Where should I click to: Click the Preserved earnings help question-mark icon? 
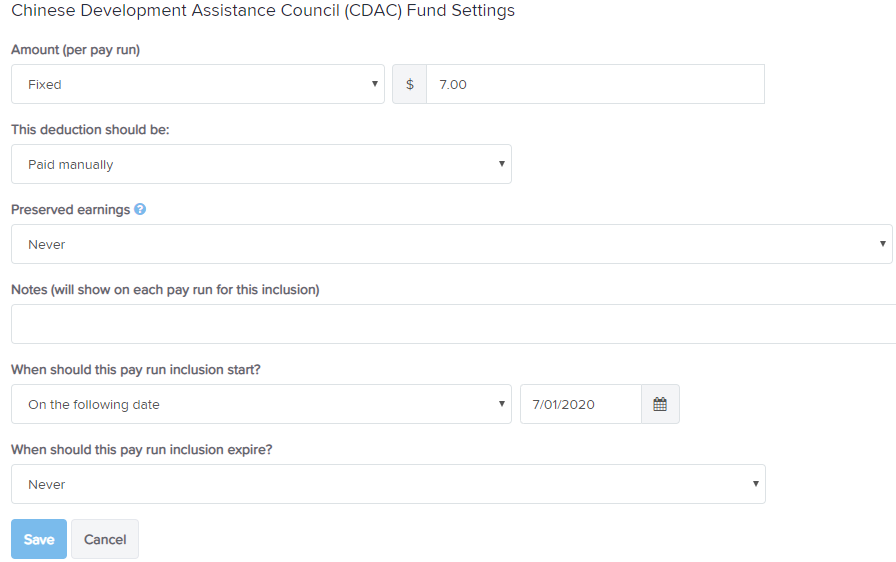pyautogui.click(x=140, y=210)
